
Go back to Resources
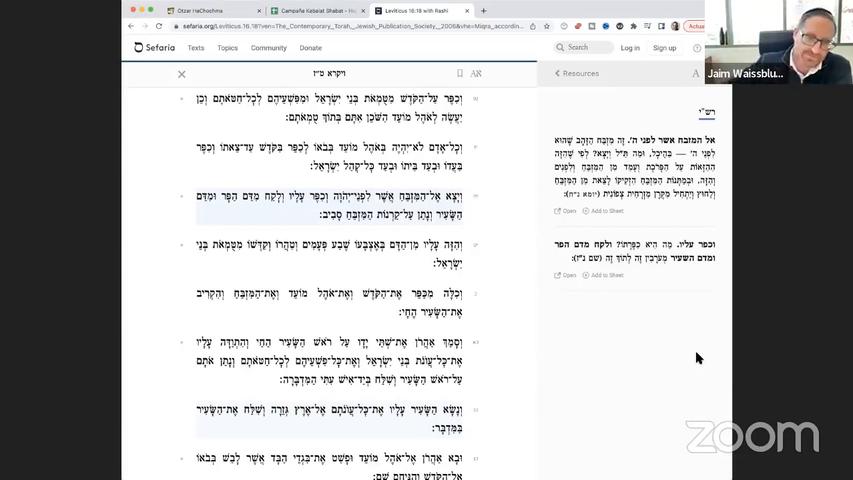coord(577,73)
